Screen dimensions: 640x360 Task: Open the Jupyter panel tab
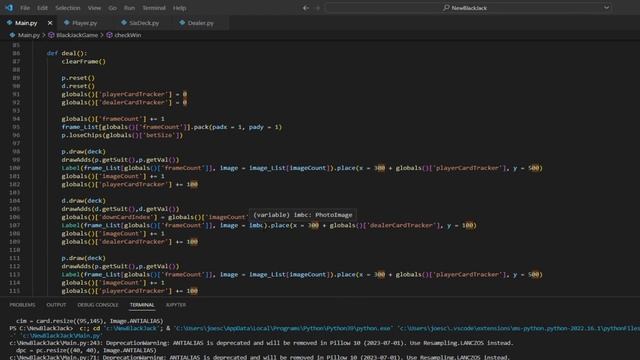(176, 305)
